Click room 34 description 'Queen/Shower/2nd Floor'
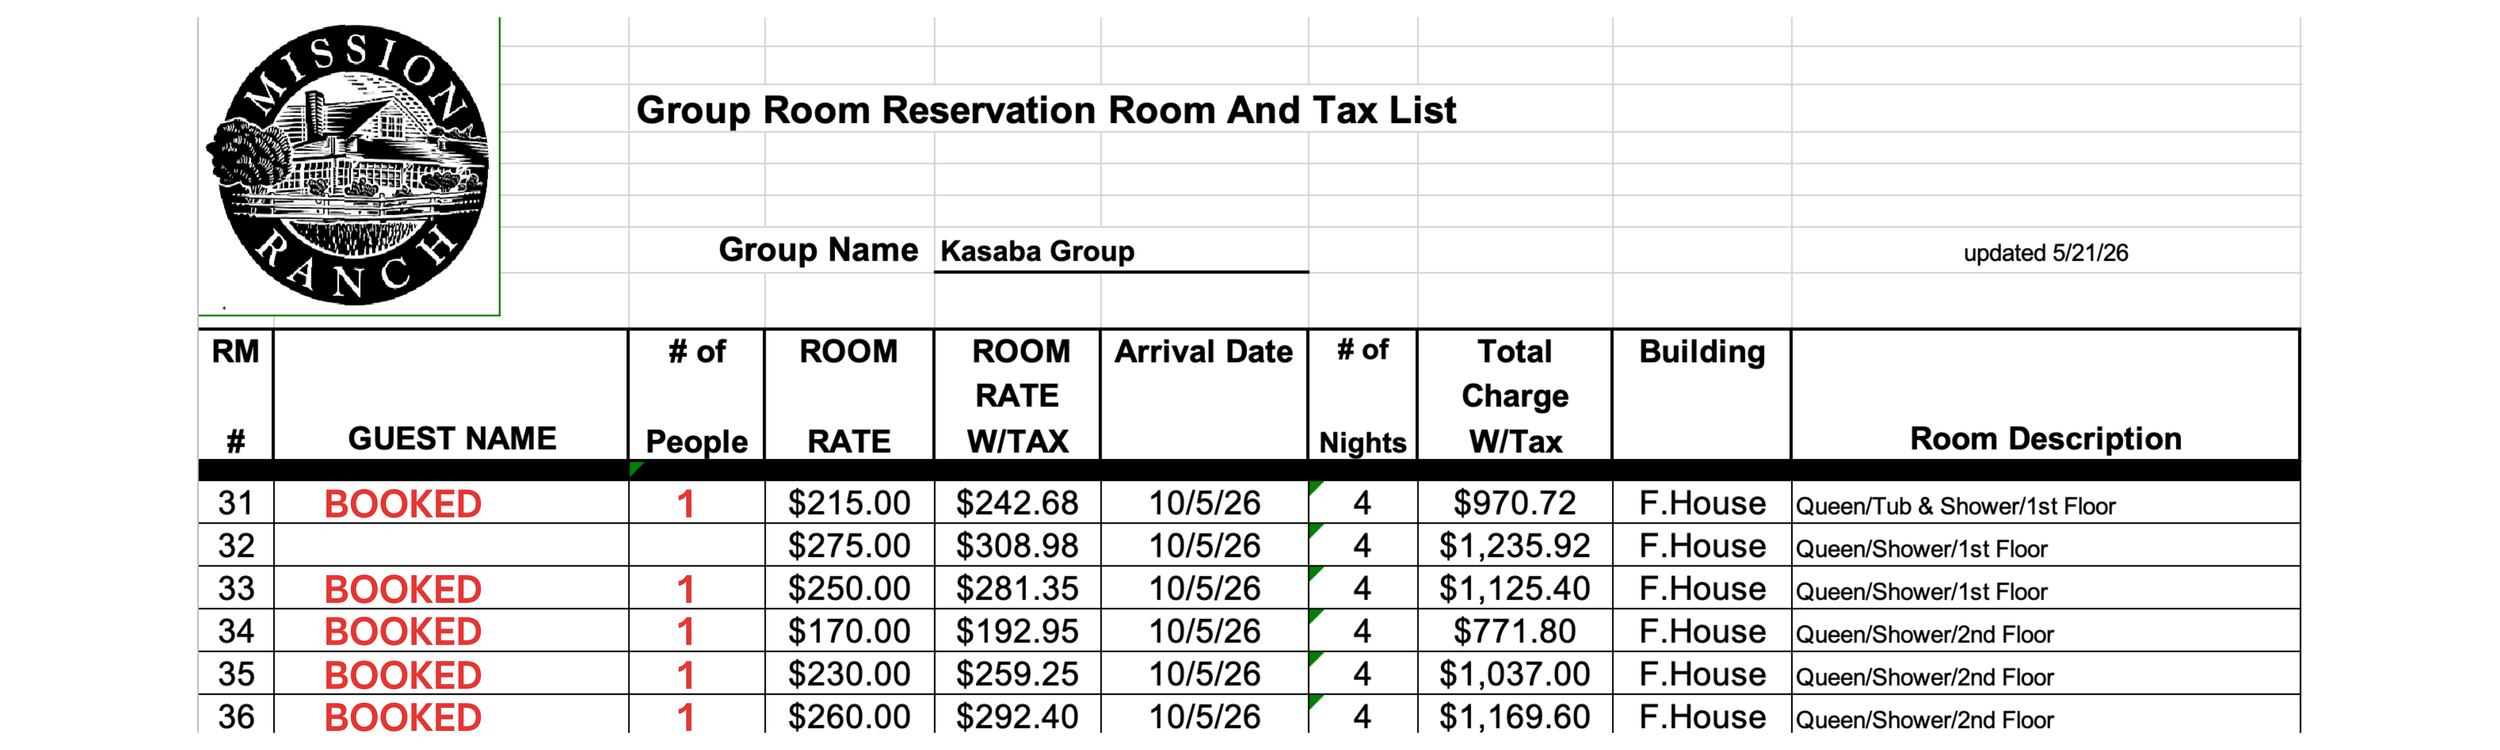This screenshot has height=750, width=2500. click(x=1924, y=634)
